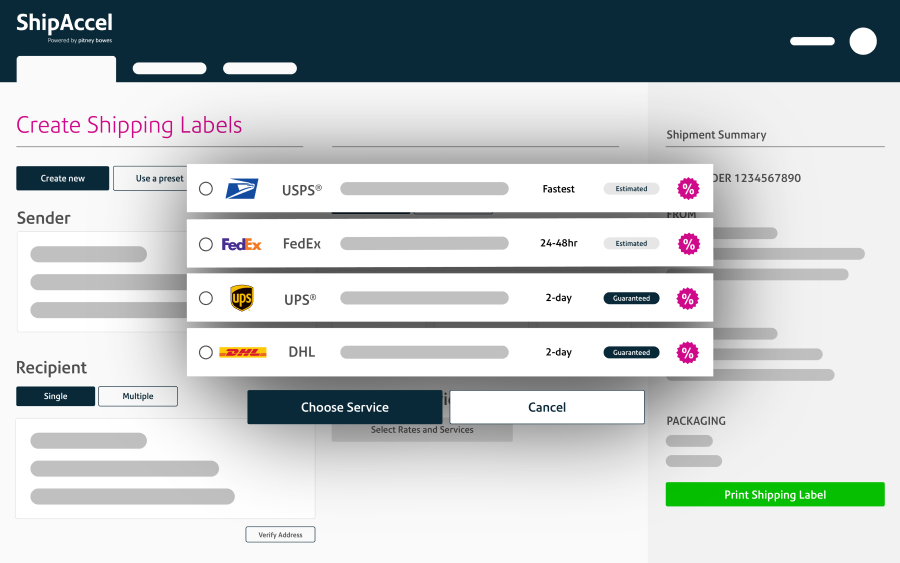Click the DHL carrier name text
This screenshot has height=563, width=900.
pyautogui.click(x=301, y=352)
